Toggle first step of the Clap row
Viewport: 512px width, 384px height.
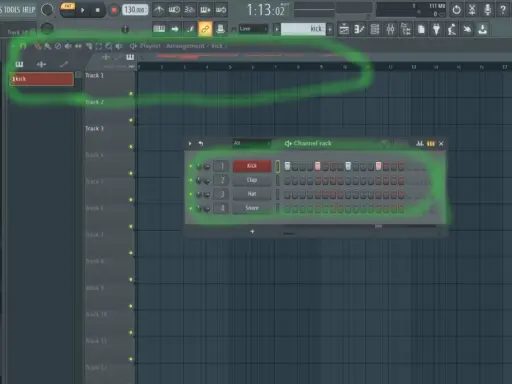pos(287,180)
